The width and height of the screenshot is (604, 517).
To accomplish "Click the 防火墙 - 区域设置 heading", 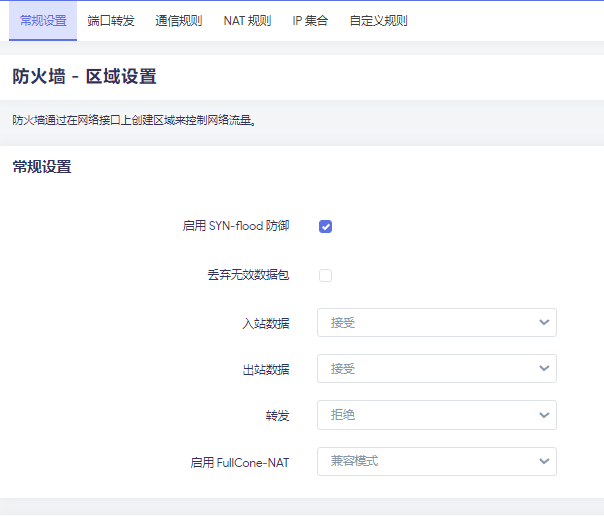I will point(84,76).
